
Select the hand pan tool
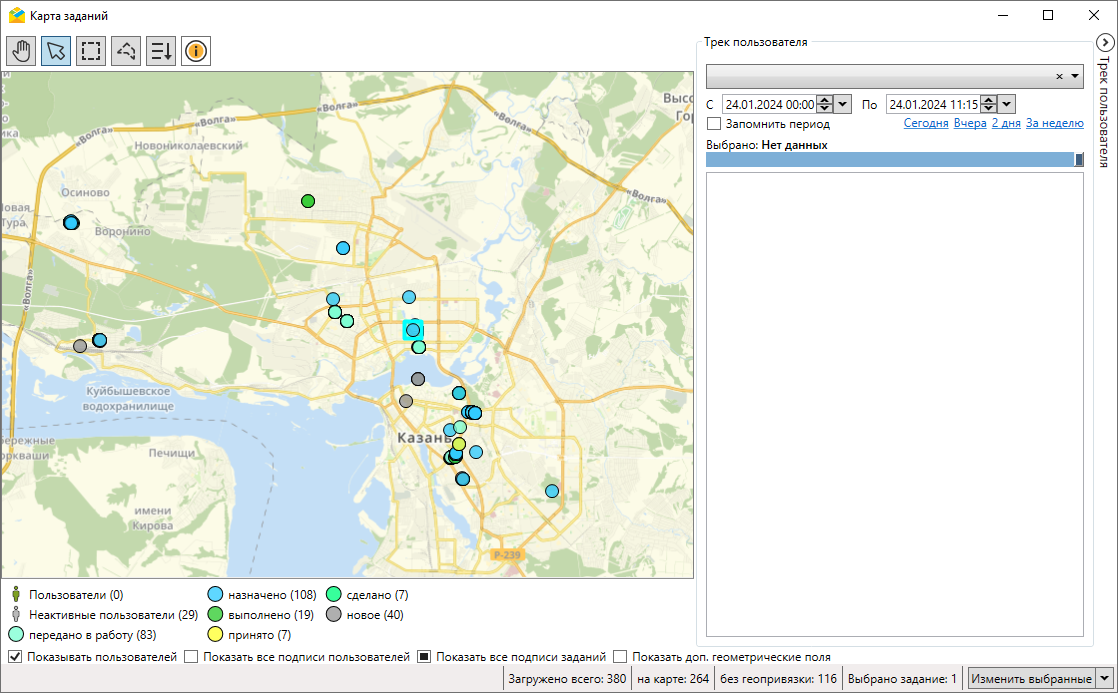coord(21,51)
